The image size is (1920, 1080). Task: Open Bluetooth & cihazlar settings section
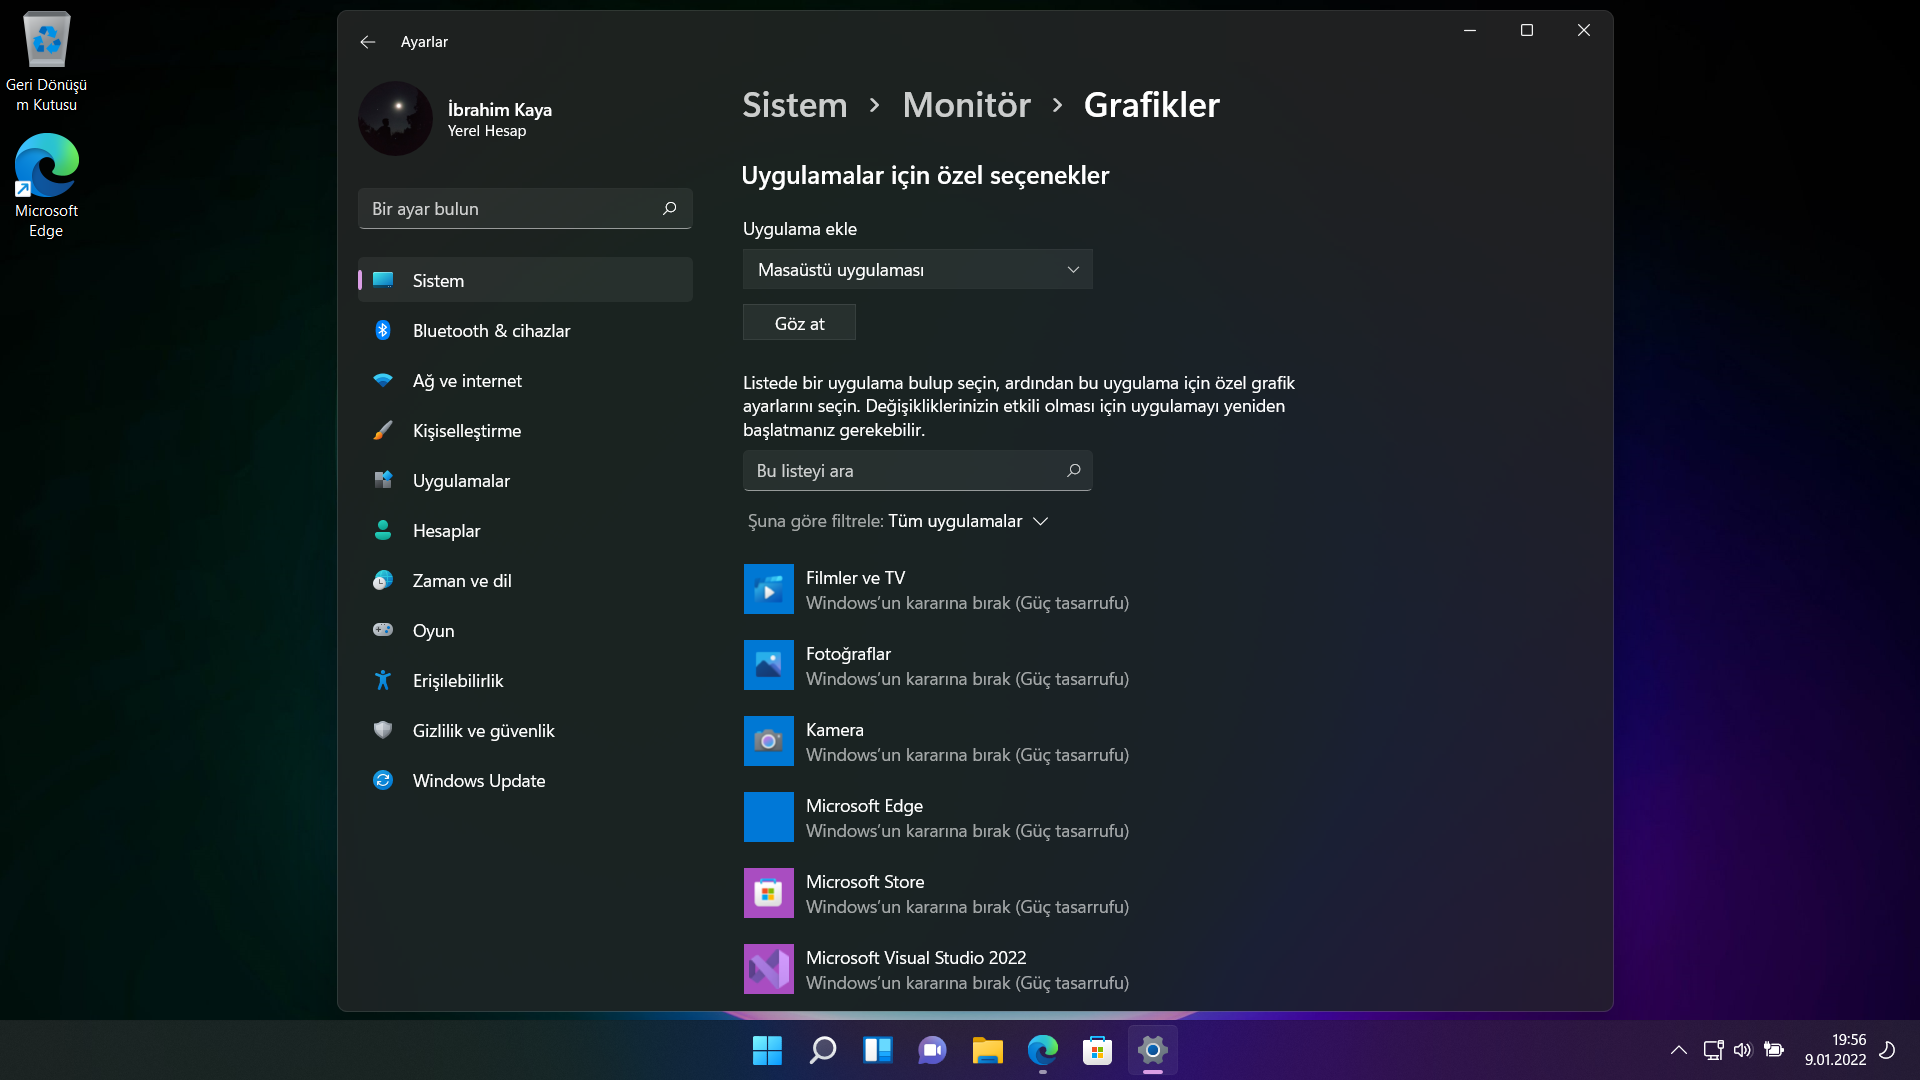tap(491, 331)
